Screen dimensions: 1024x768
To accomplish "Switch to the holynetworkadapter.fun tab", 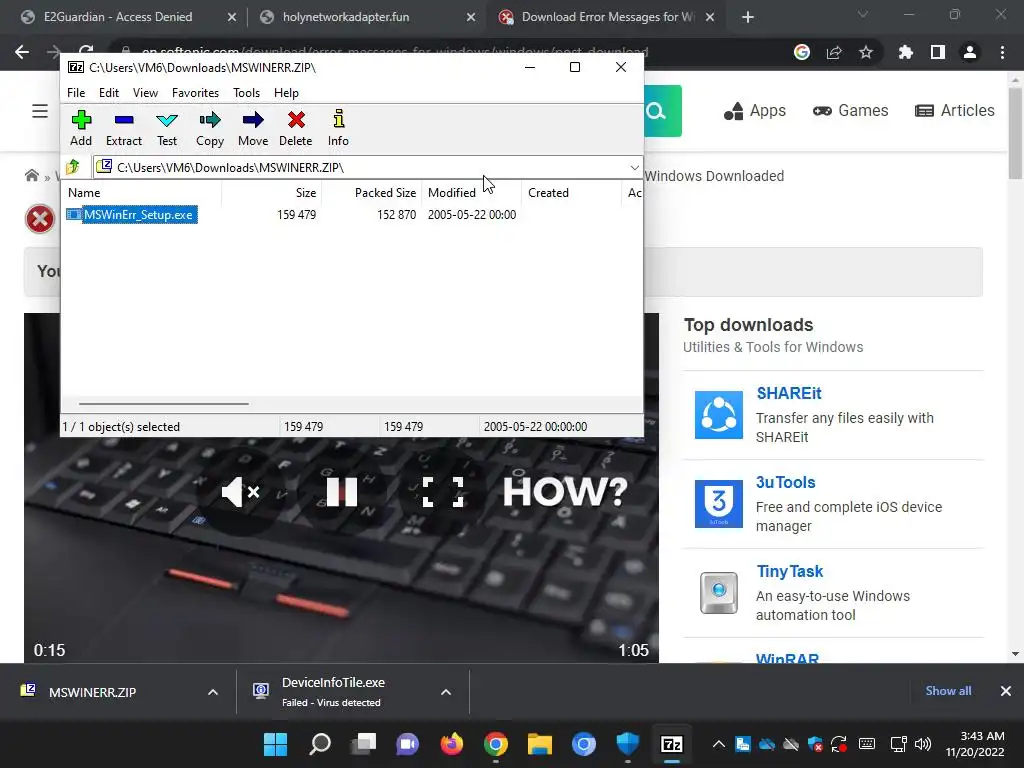I will tap(346, 17).
